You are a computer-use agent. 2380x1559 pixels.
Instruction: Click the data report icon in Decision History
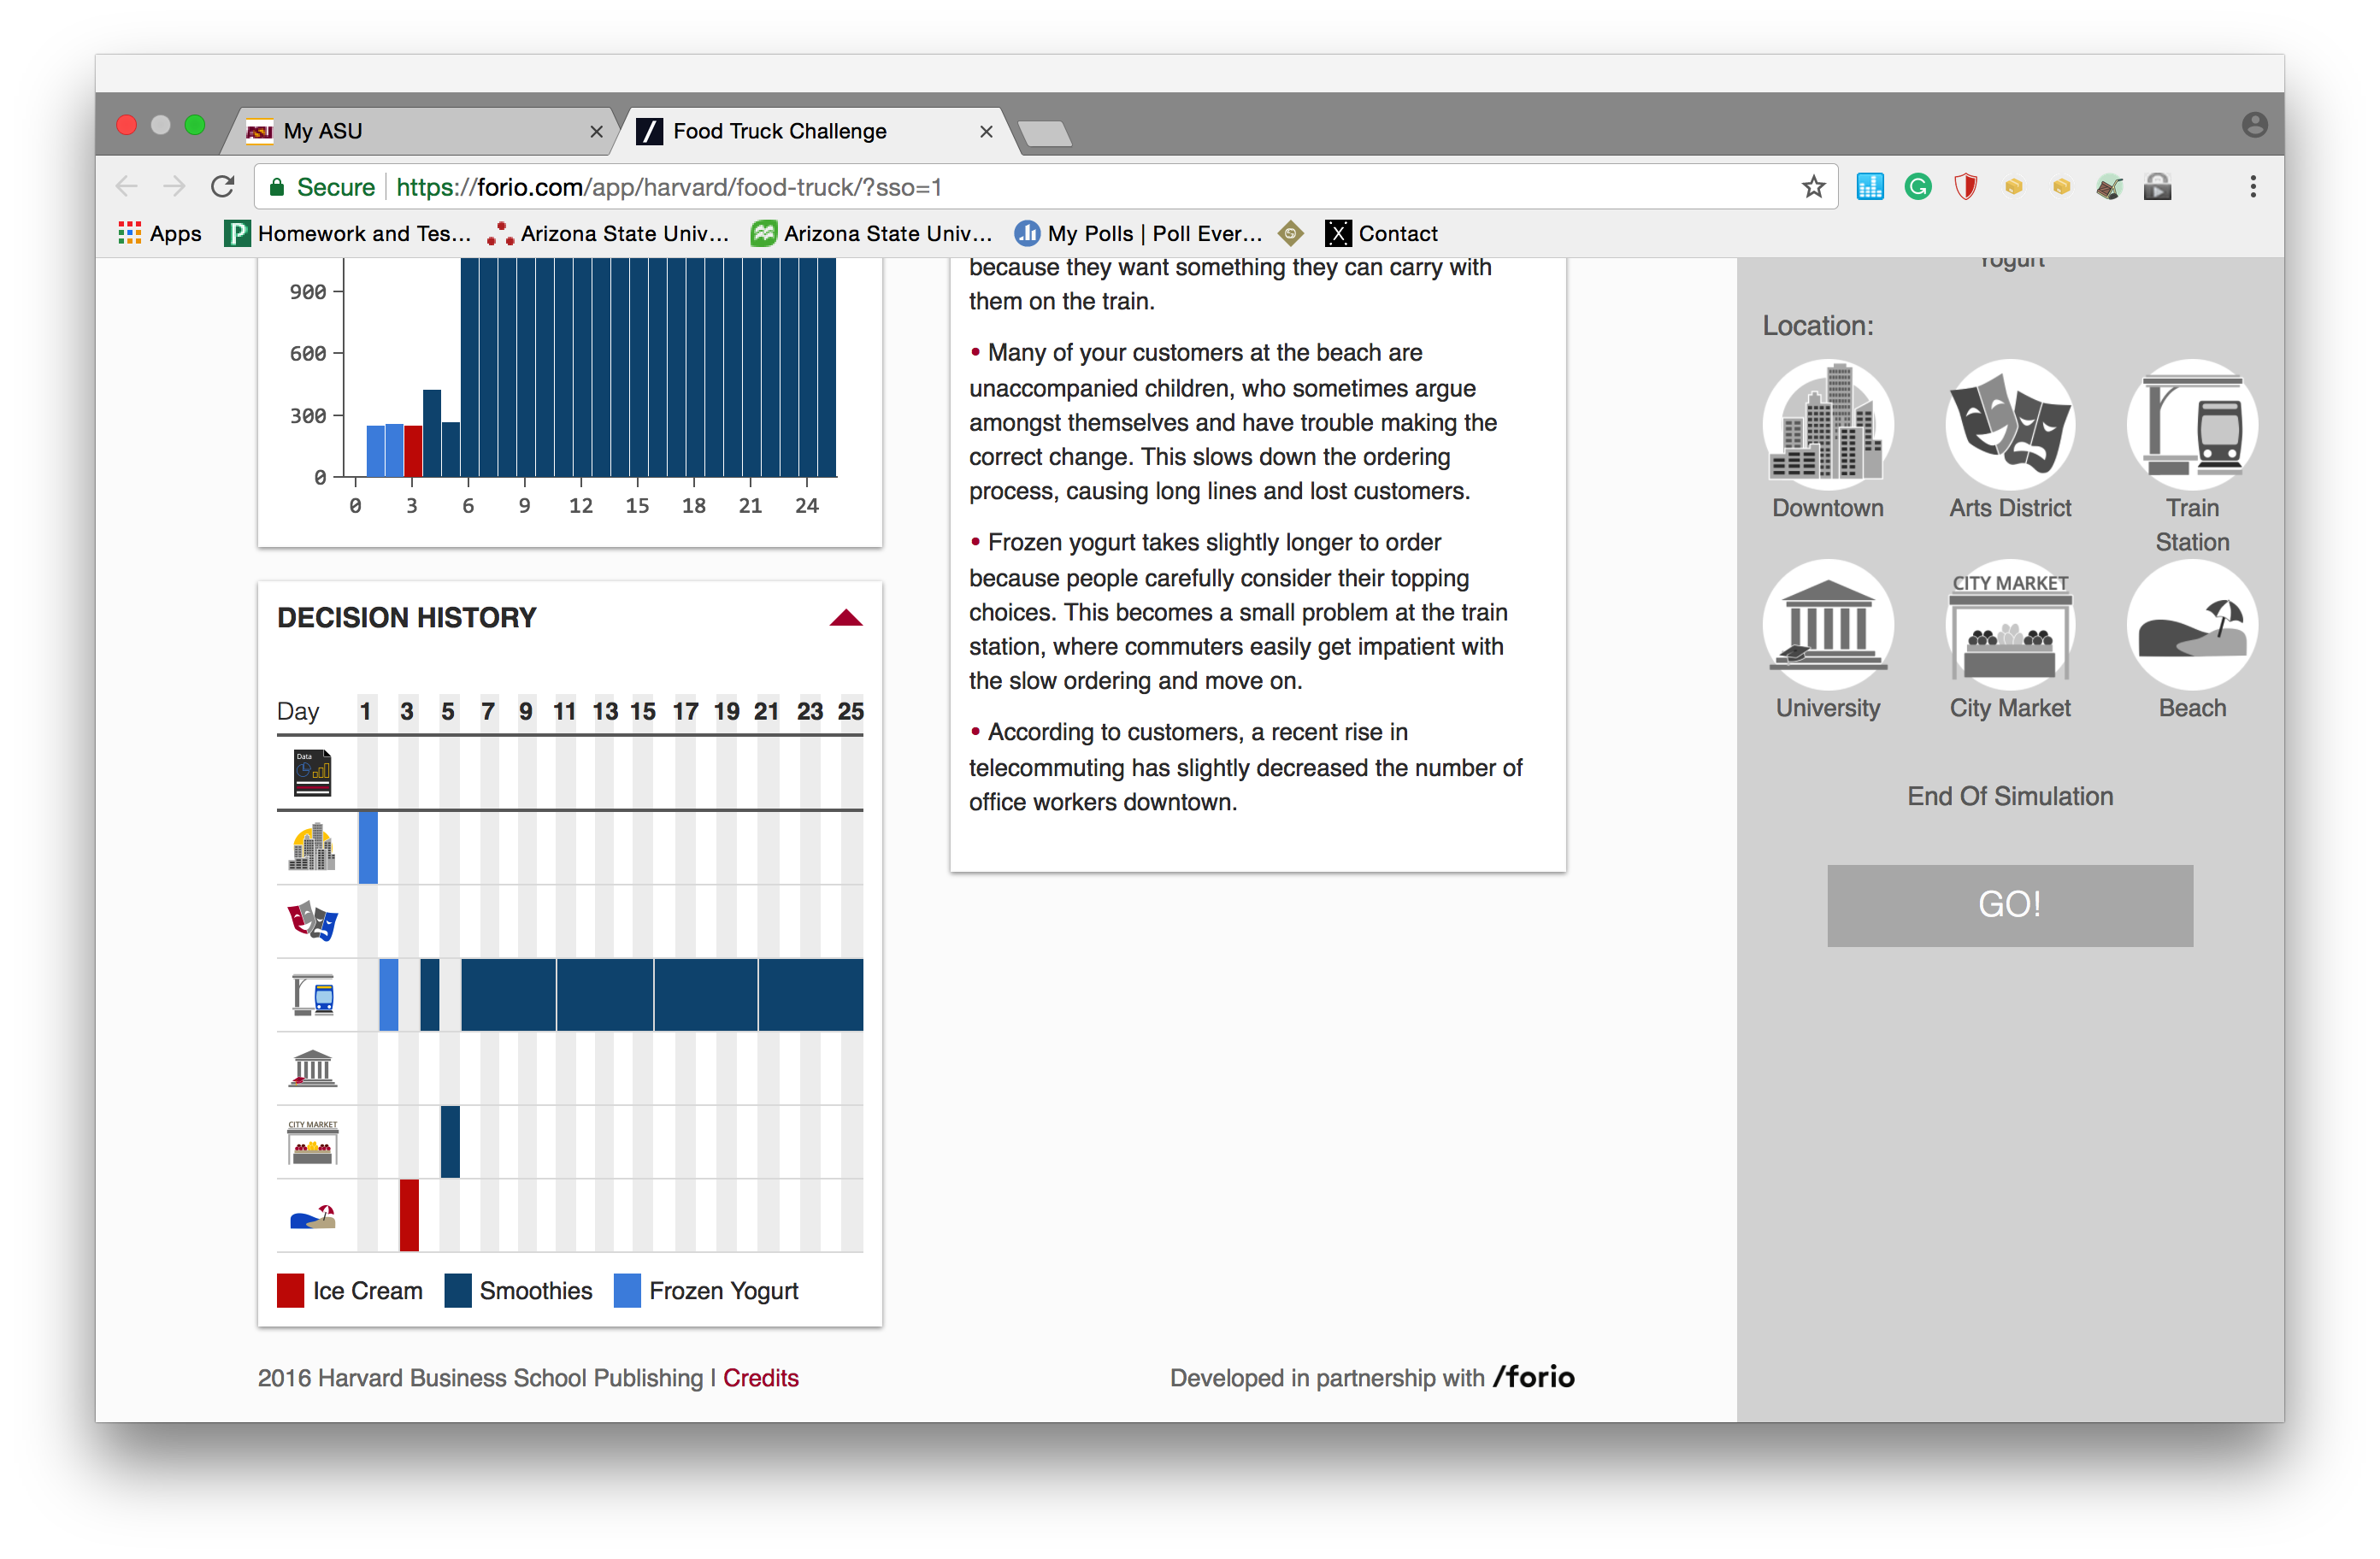click(312, 772)
